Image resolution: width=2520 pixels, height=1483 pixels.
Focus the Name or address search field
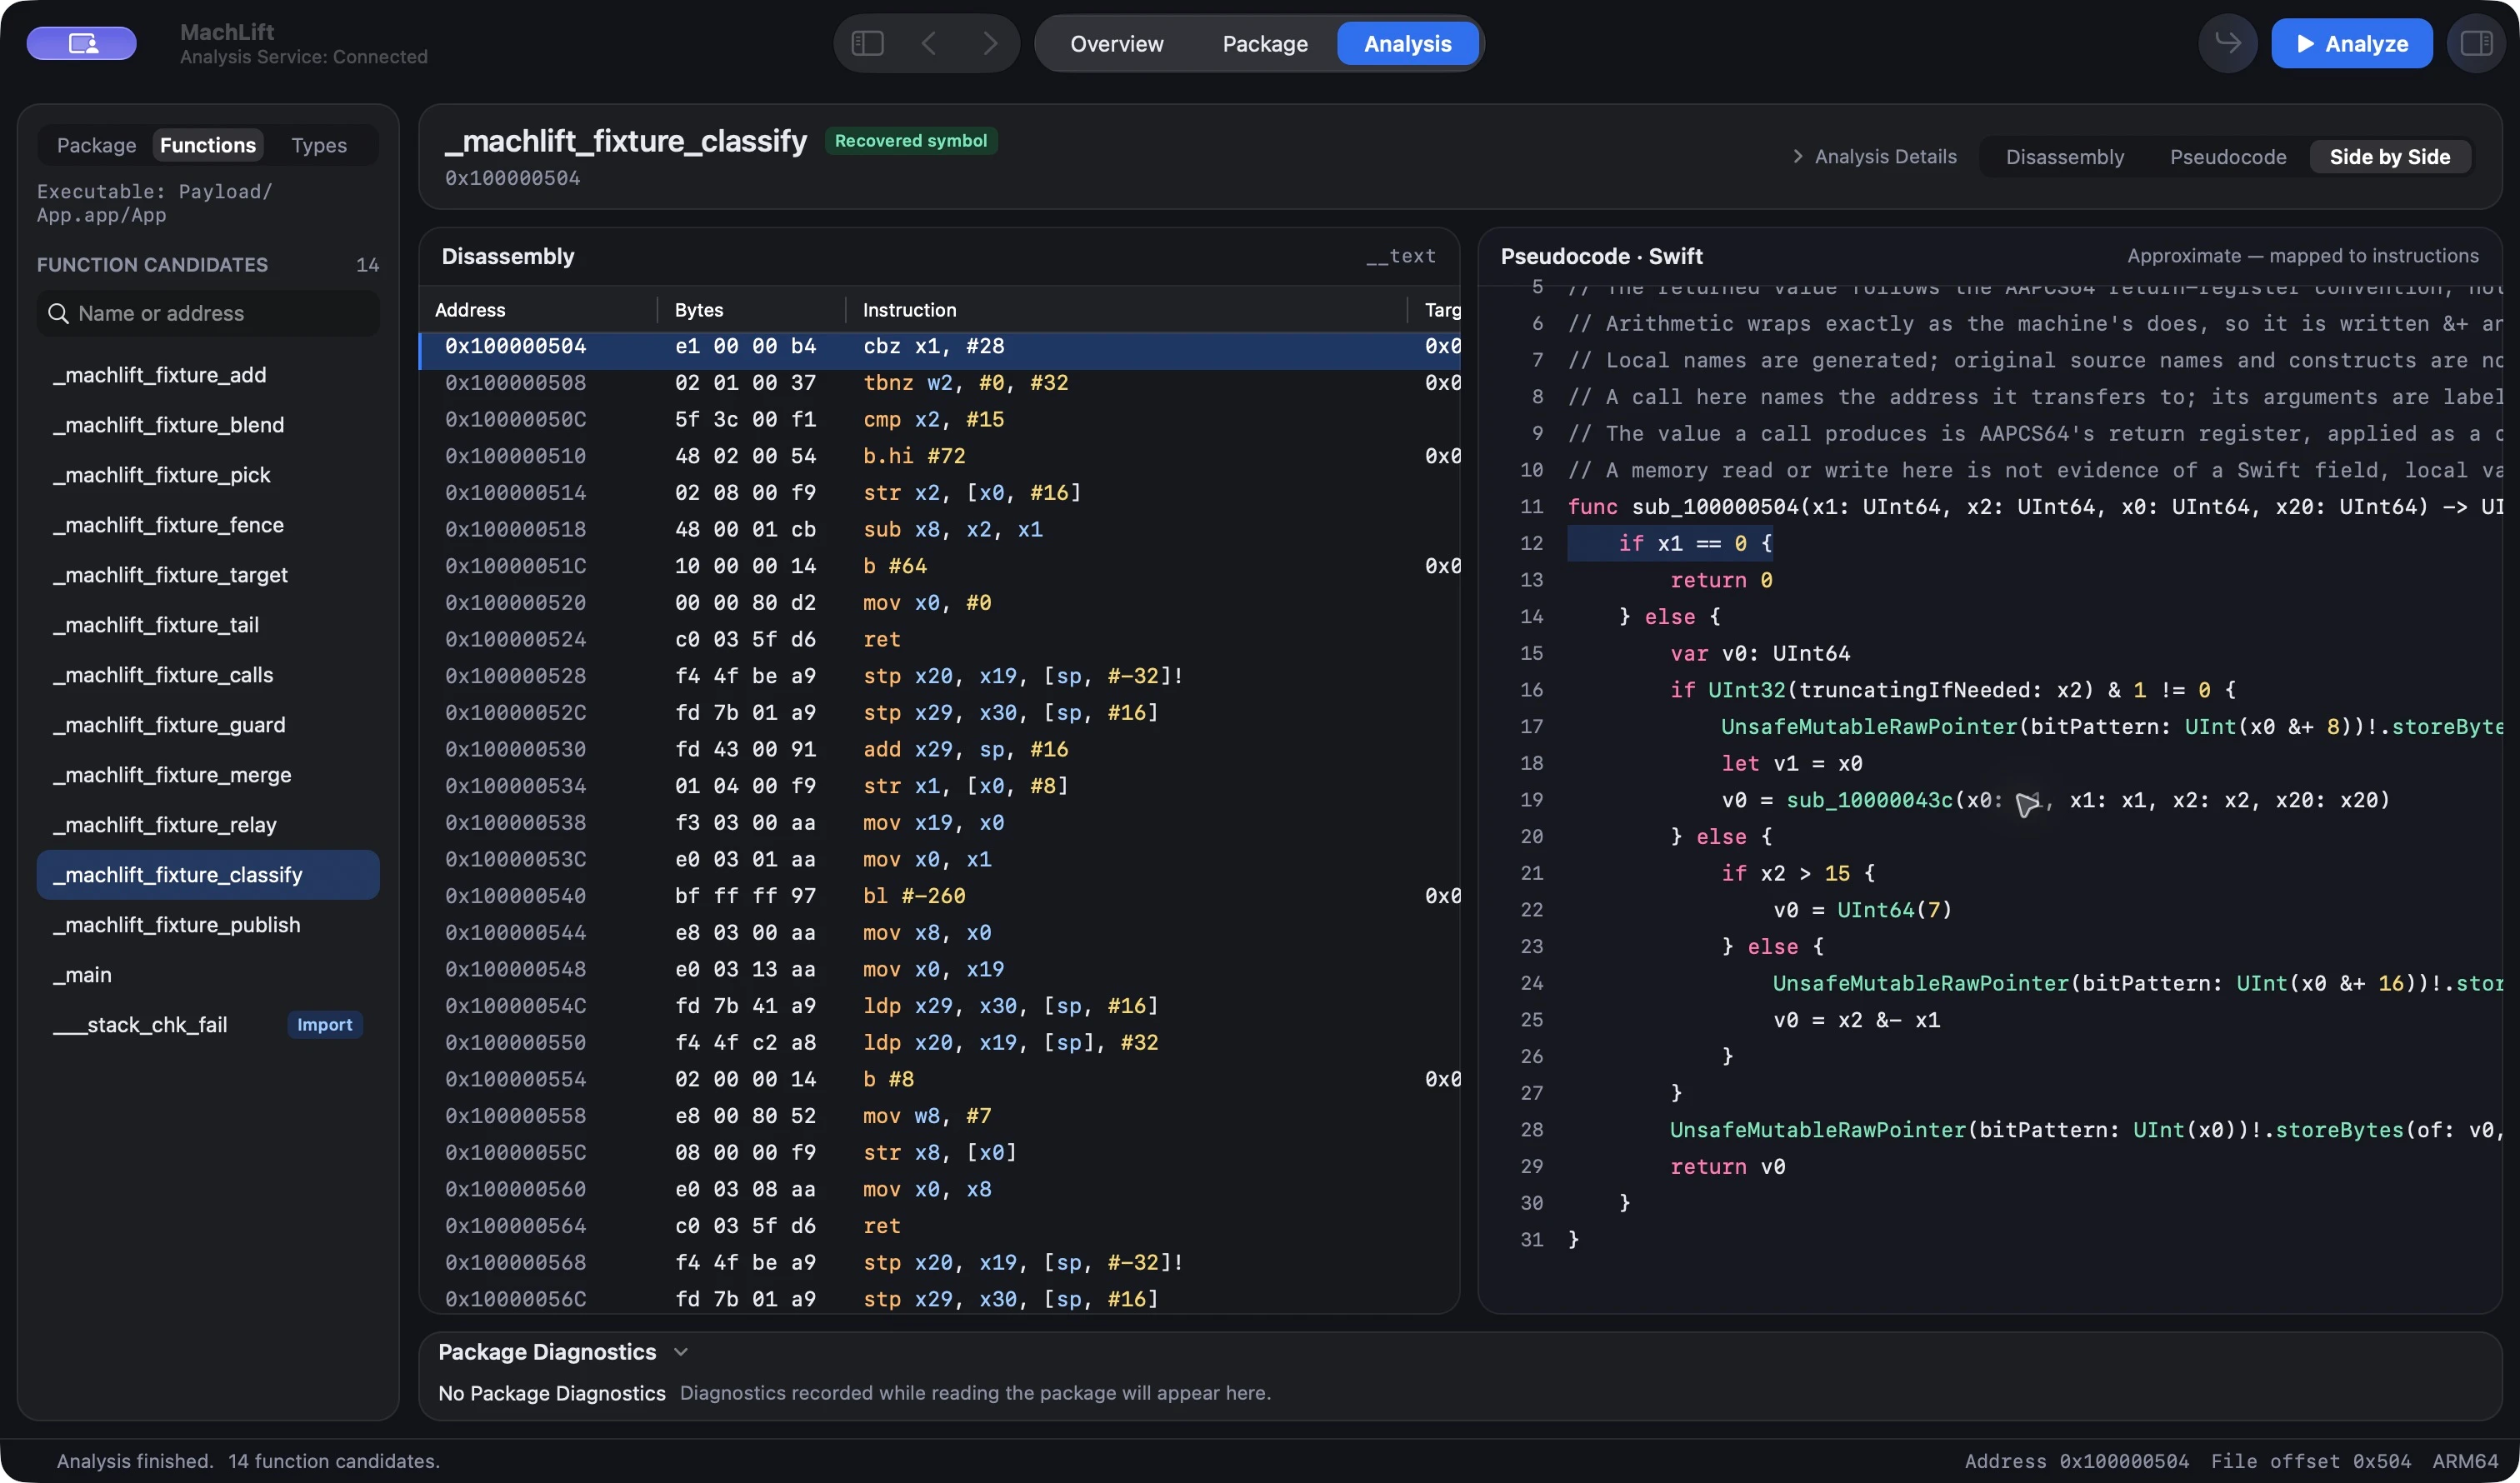coord(208,313)
